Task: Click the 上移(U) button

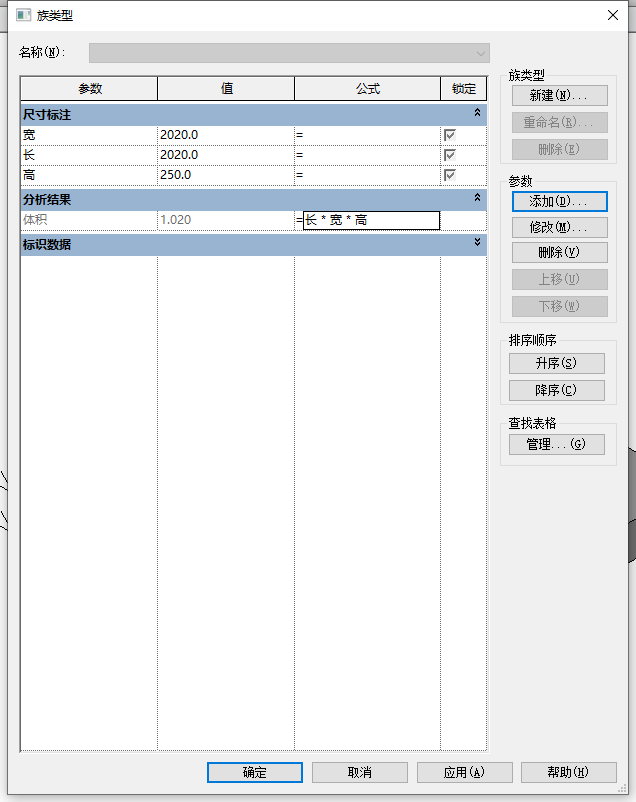Action: (x=560, y=280)
